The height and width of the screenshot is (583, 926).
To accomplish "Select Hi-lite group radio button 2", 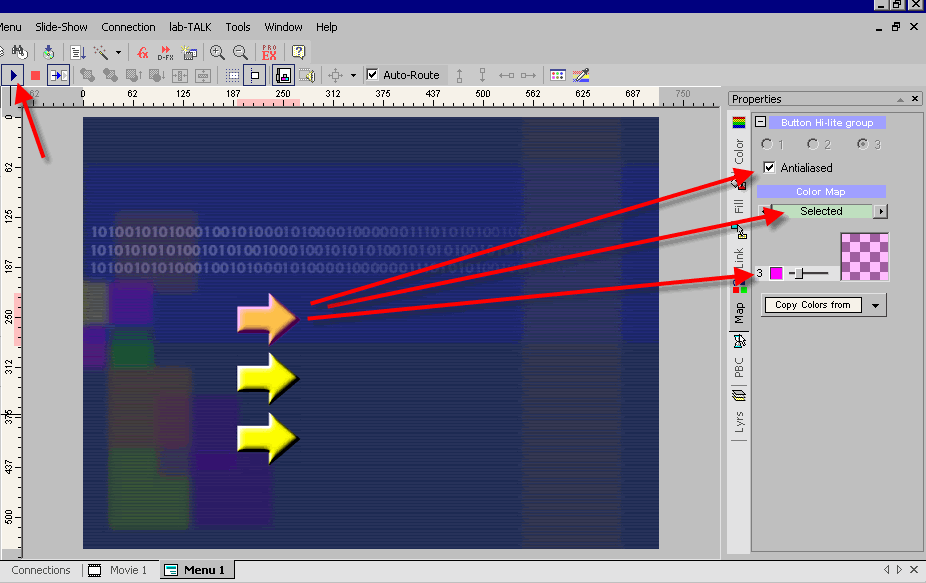I will (x=813, y=144).
